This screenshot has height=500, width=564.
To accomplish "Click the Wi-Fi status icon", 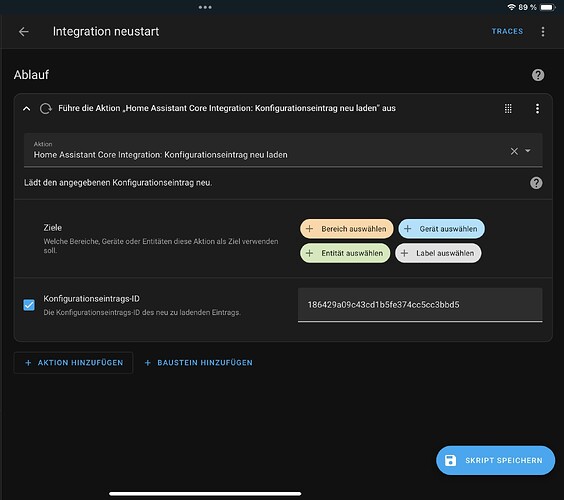I will [x=511, y=7].
